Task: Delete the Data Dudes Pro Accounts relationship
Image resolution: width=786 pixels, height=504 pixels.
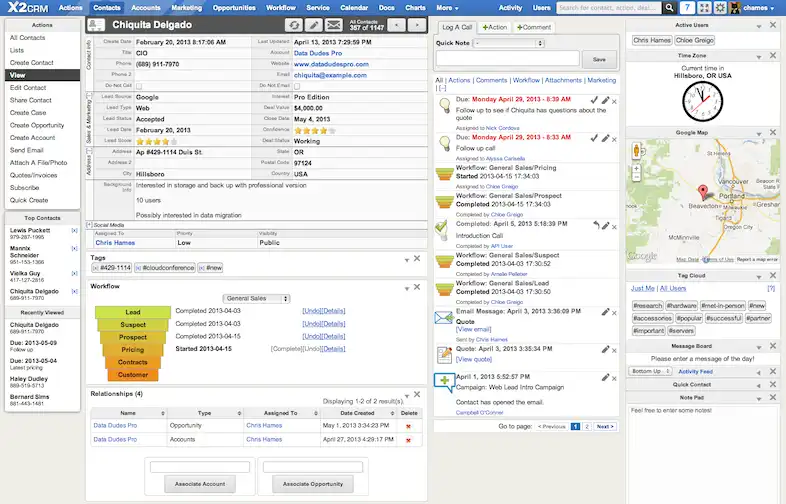Action: tap(409, 440)
